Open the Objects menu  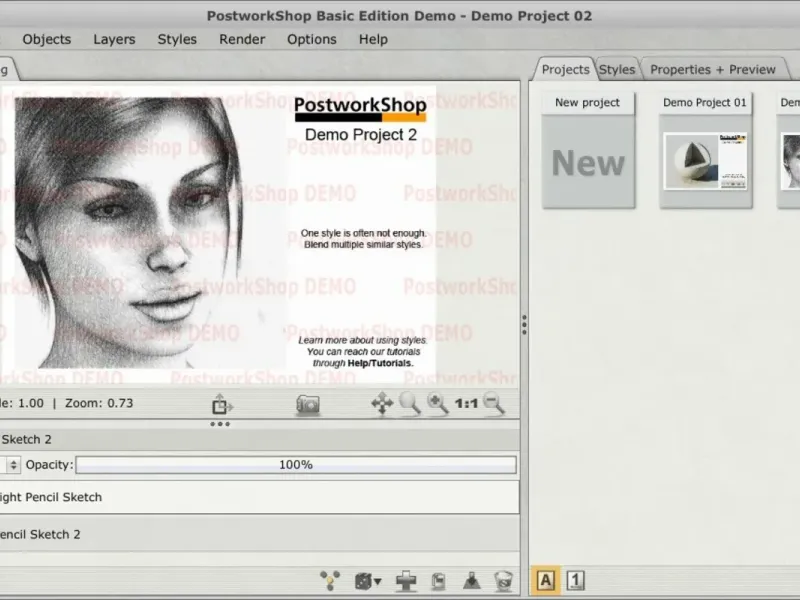pyautogui.click(x=46, y=39)
